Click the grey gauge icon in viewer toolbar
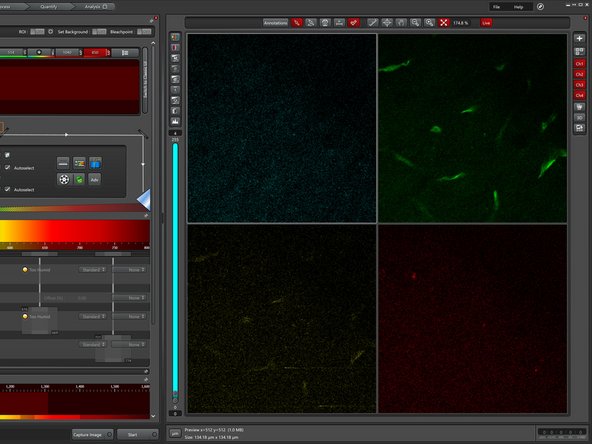 pos(325,23)
